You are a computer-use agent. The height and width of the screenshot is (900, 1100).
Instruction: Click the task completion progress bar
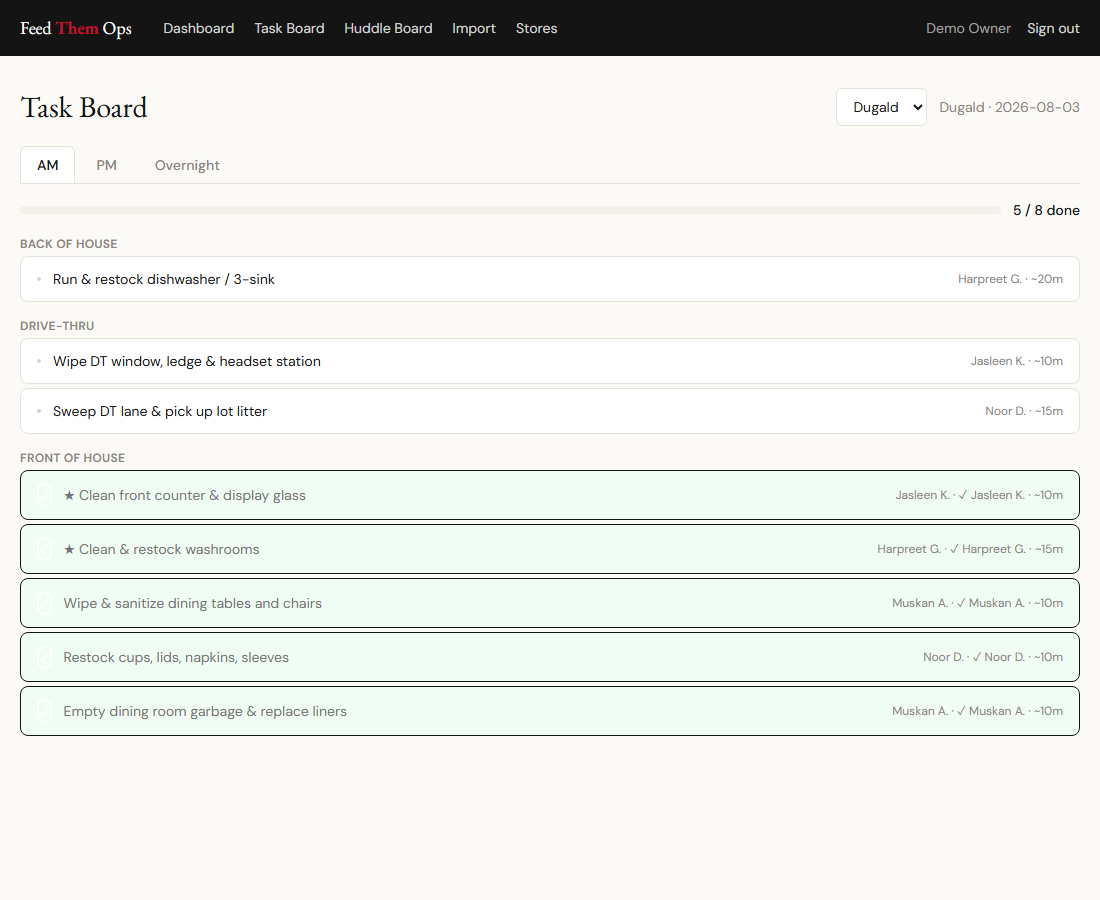click(510, 210)
